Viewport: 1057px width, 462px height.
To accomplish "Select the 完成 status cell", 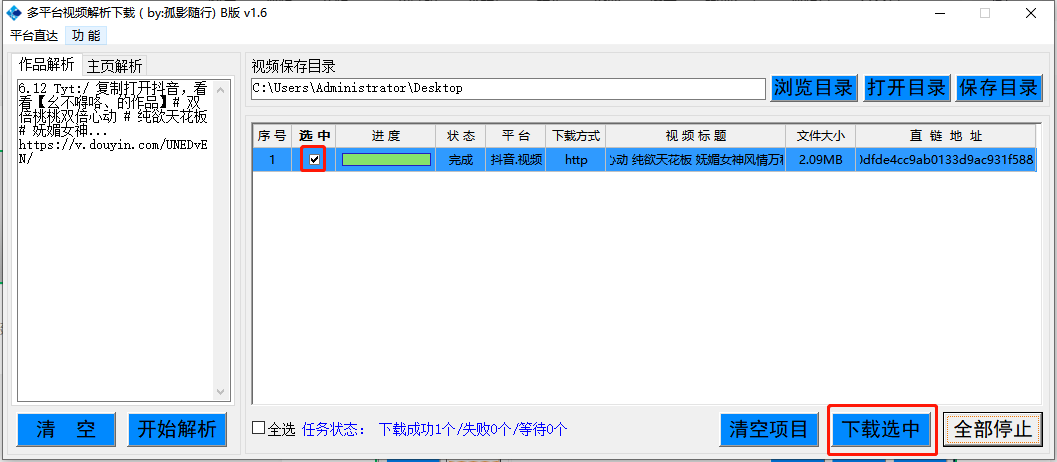I will (x=460, y=161).
